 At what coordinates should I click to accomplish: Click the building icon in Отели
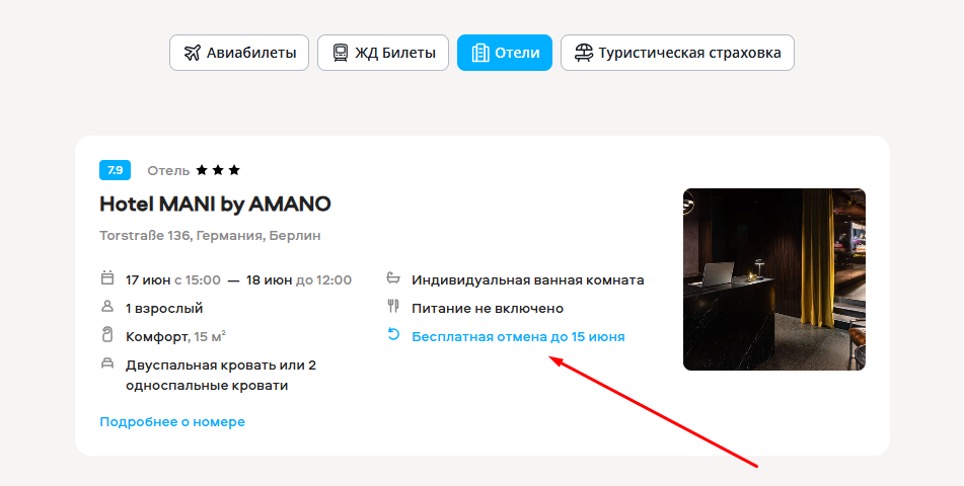click(480, 53)
